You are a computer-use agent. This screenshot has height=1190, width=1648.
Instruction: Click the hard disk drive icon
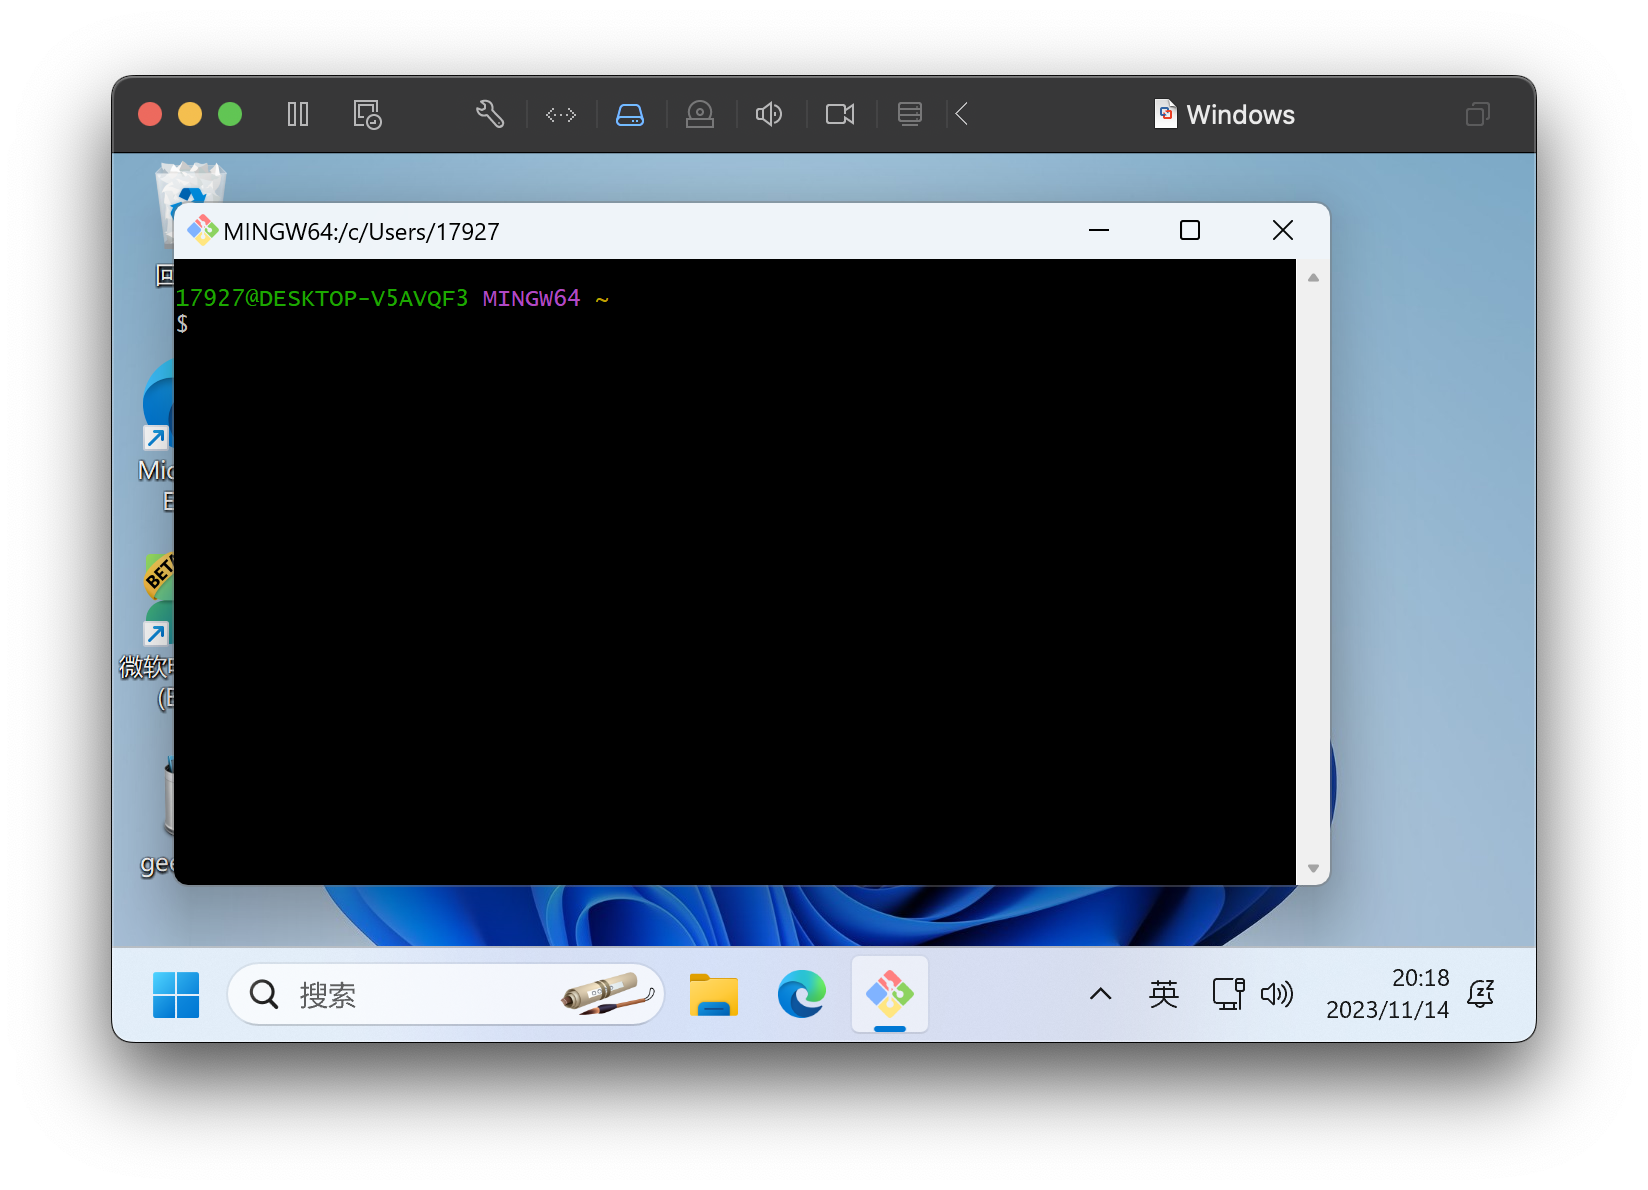(x=630, y=115)
